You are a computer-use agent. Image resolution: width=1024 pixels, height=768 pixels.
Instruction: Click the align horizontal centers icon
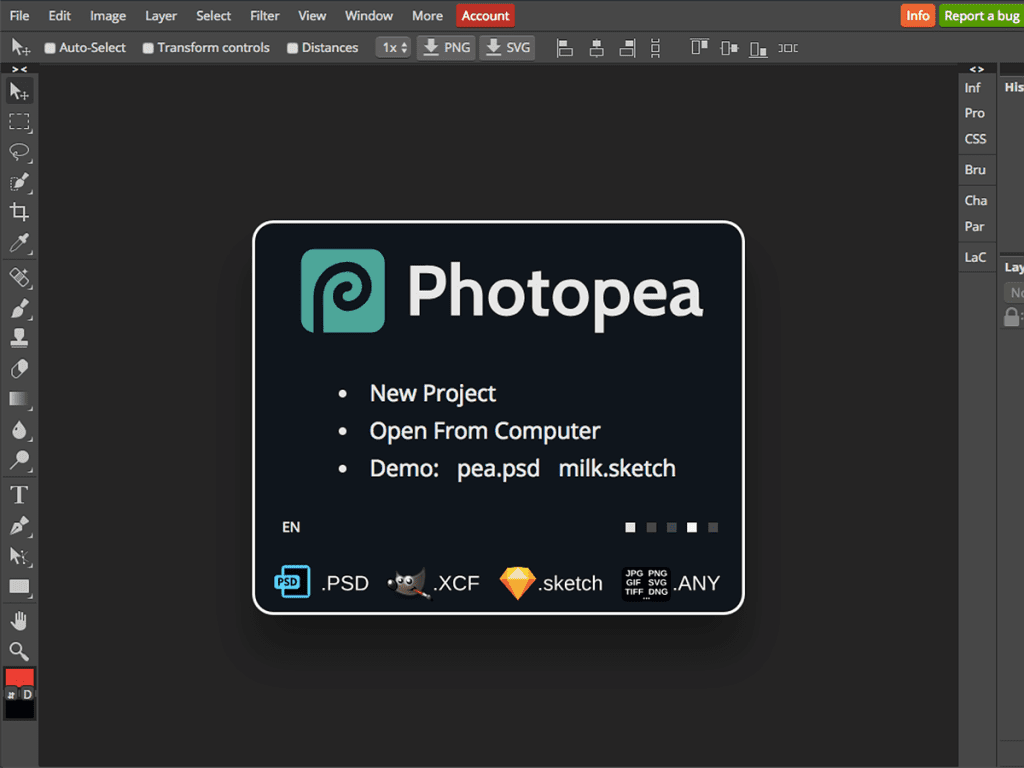pos(596,48)
